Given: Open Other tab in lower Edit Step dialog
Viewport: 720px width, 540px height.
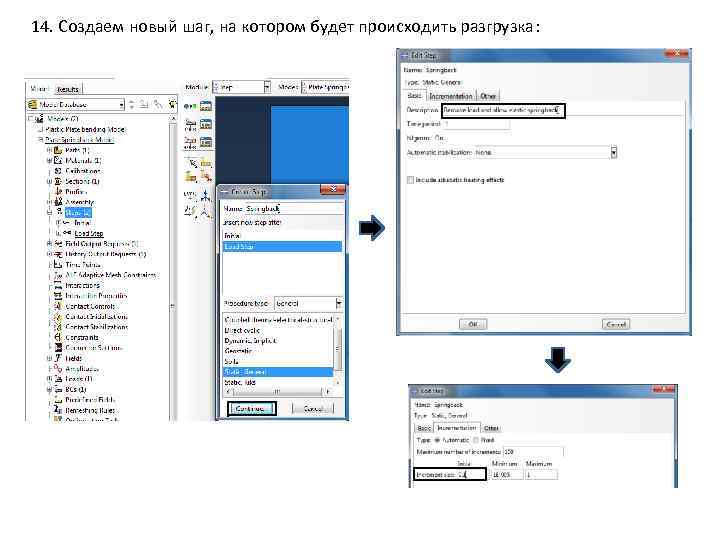Looking at the screenshot, I should tap(491, 428).
